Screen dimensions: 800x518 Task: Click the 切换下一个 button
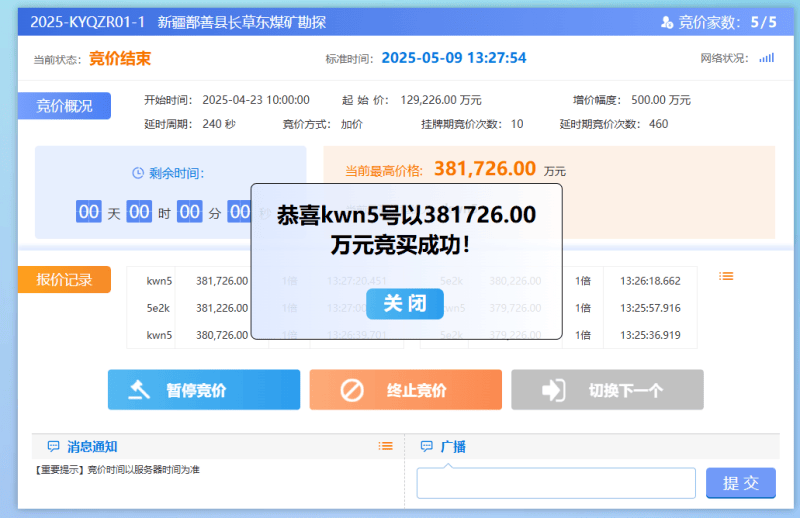point(607,390)
